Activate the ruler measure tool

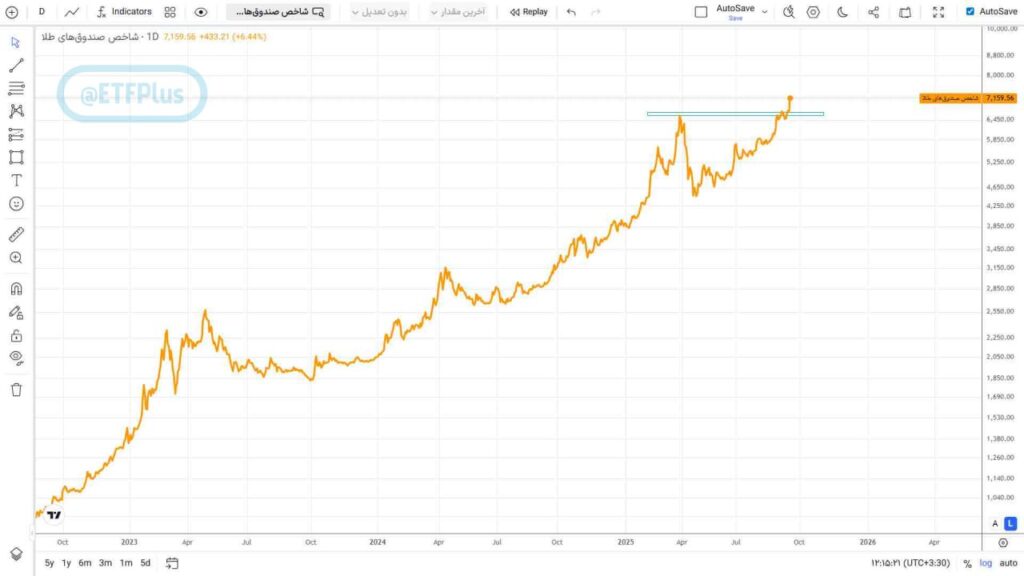tap(16, 235)
